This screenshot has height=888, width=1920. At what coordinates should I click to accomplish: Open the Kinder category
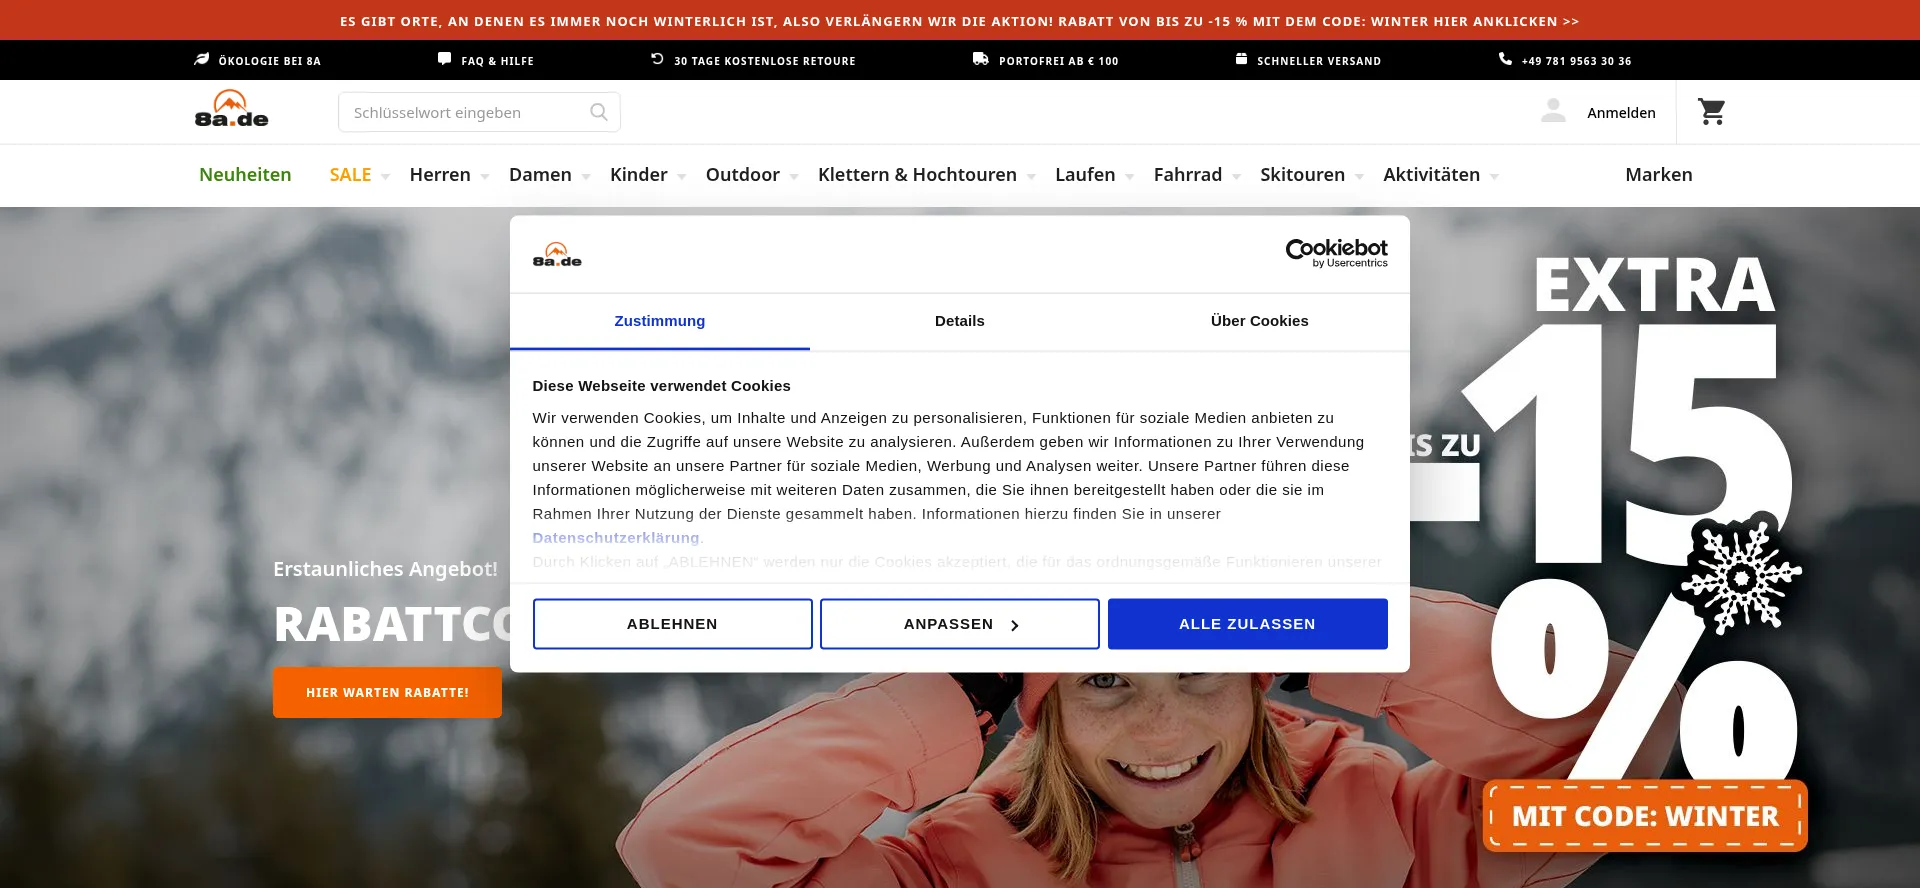(638, 175)
